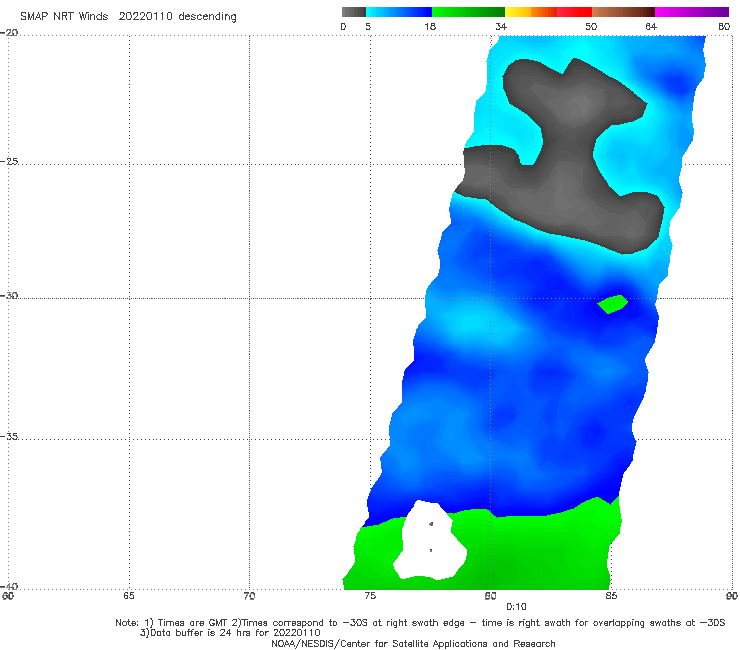Click the latitude axis label '-35'
The image size is (740, 650).
pyautogui.click(x=9, y=436)
